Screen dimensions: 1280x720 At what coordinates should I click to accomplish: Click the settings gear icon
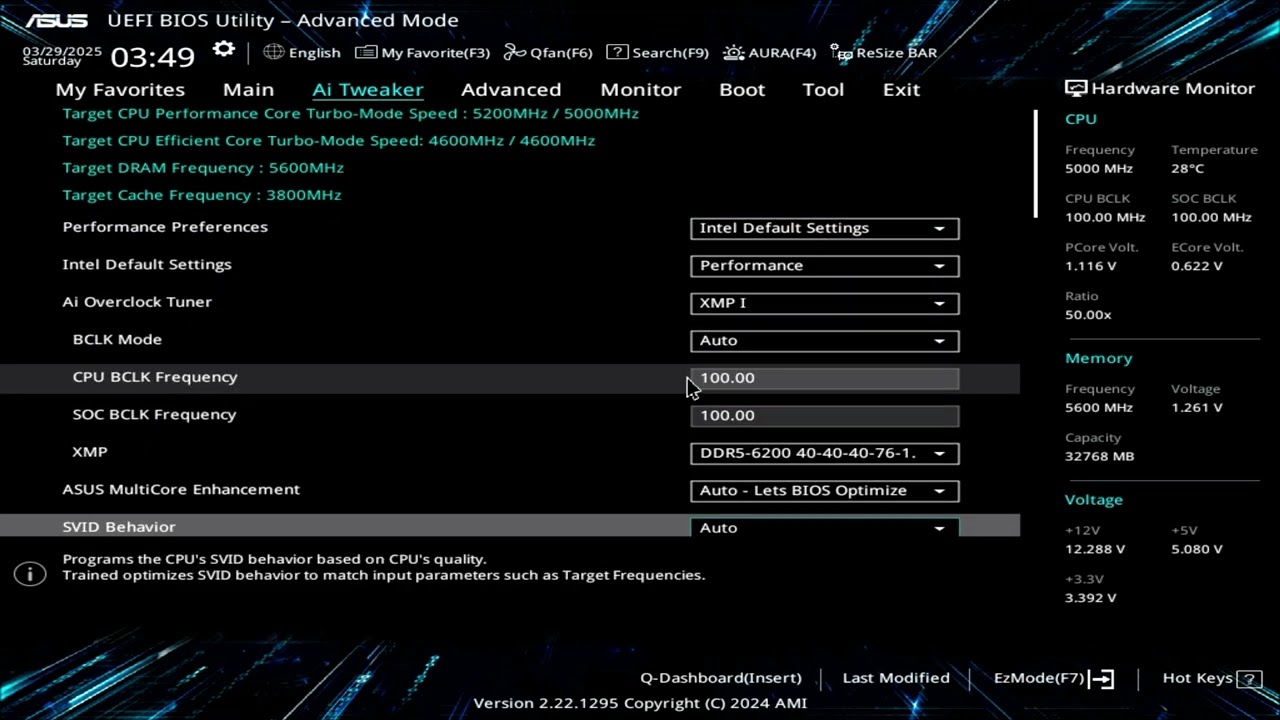(224, 50)
